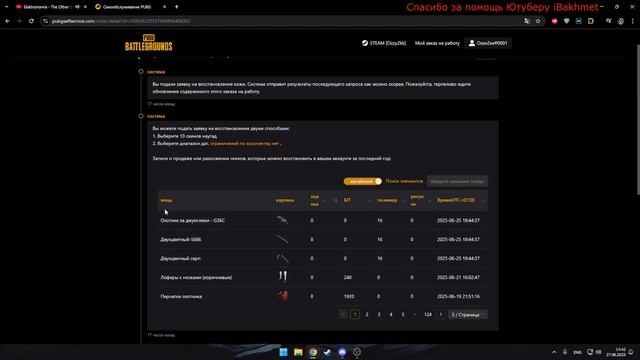Open the my work order link
The height and width of the screenshot is (360, 640).
pyautogui.click(x=437, y=43)
